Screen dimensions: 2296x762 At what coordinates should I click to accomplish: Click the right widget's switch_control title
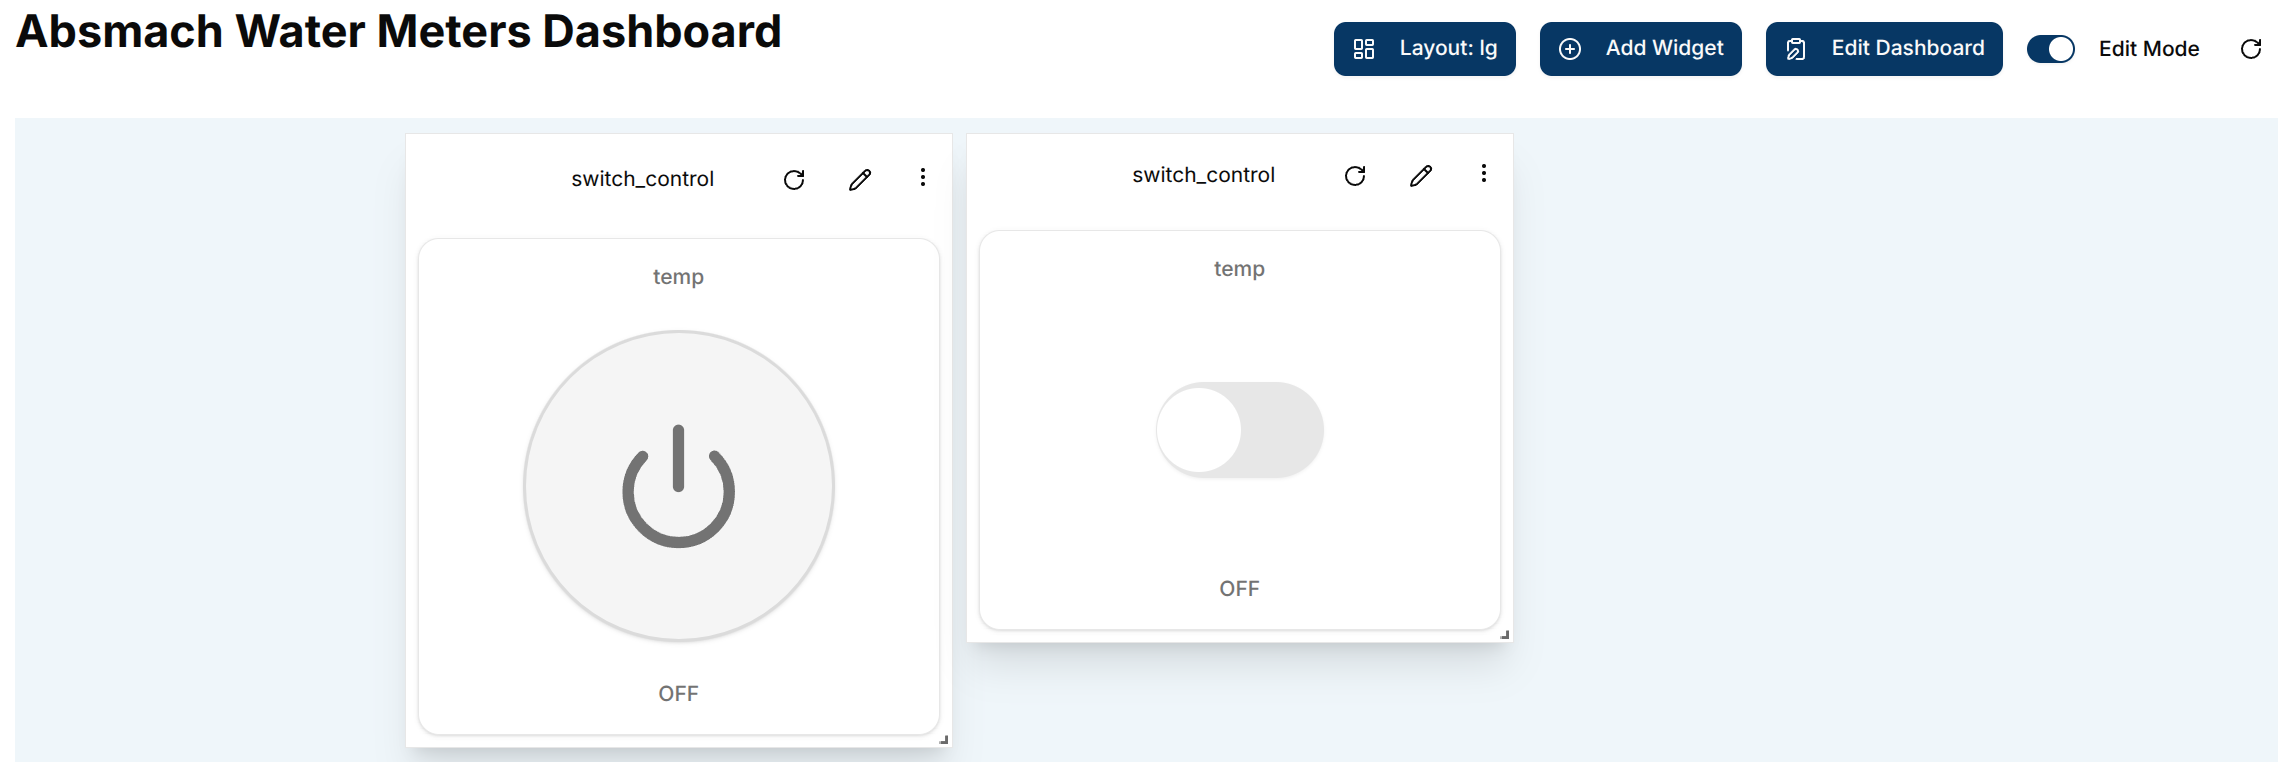coord(1203,175)
